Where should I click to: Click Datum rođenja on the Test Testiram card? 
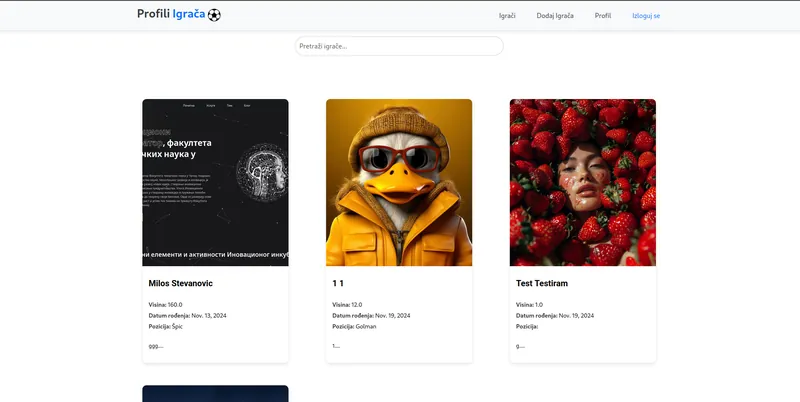555,315
